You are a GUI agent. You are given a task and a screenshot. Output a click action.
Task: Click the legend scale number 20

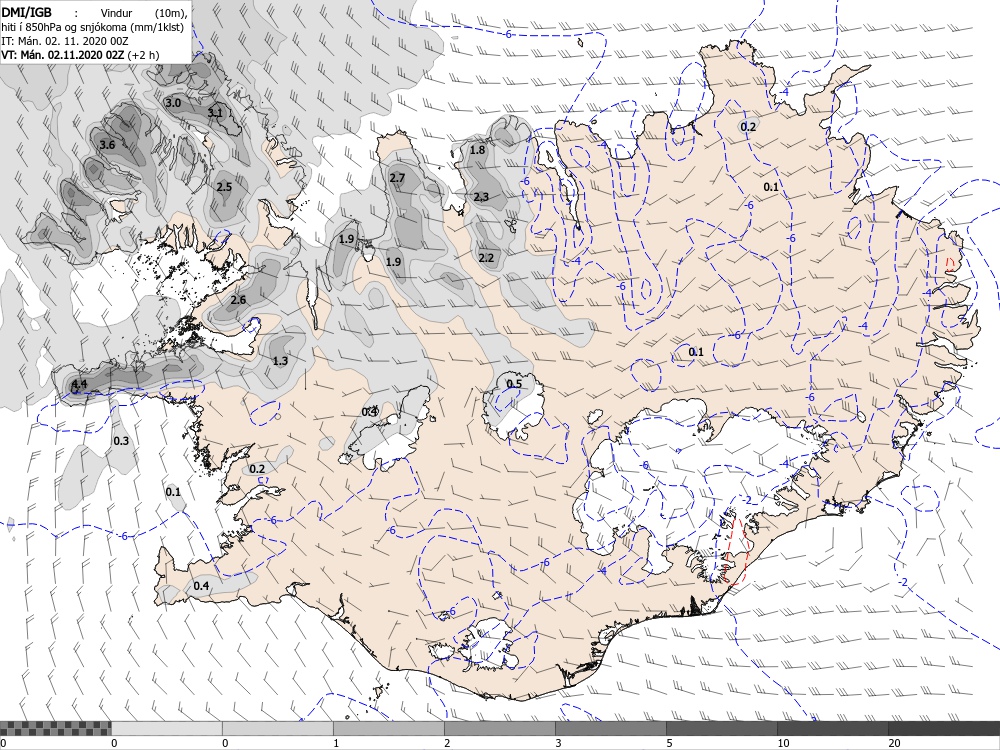(894, 743)
